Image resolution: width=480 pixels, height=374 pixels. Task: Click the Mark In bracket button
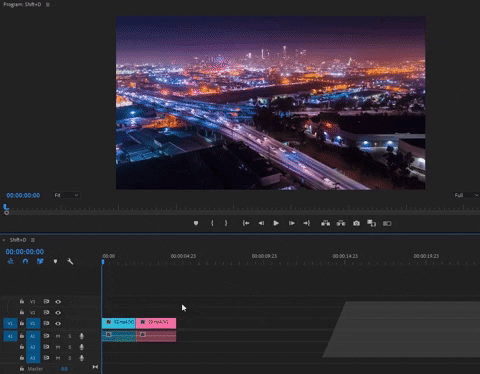212,223
